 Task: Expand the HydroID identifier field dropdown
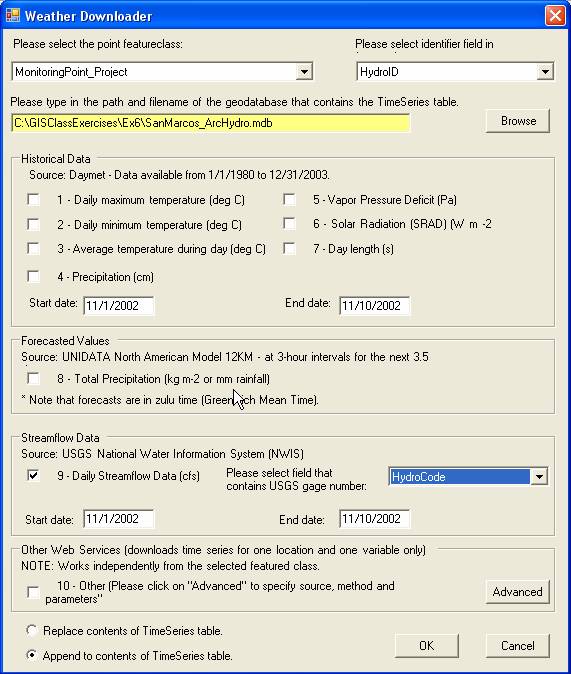(545, 72)
